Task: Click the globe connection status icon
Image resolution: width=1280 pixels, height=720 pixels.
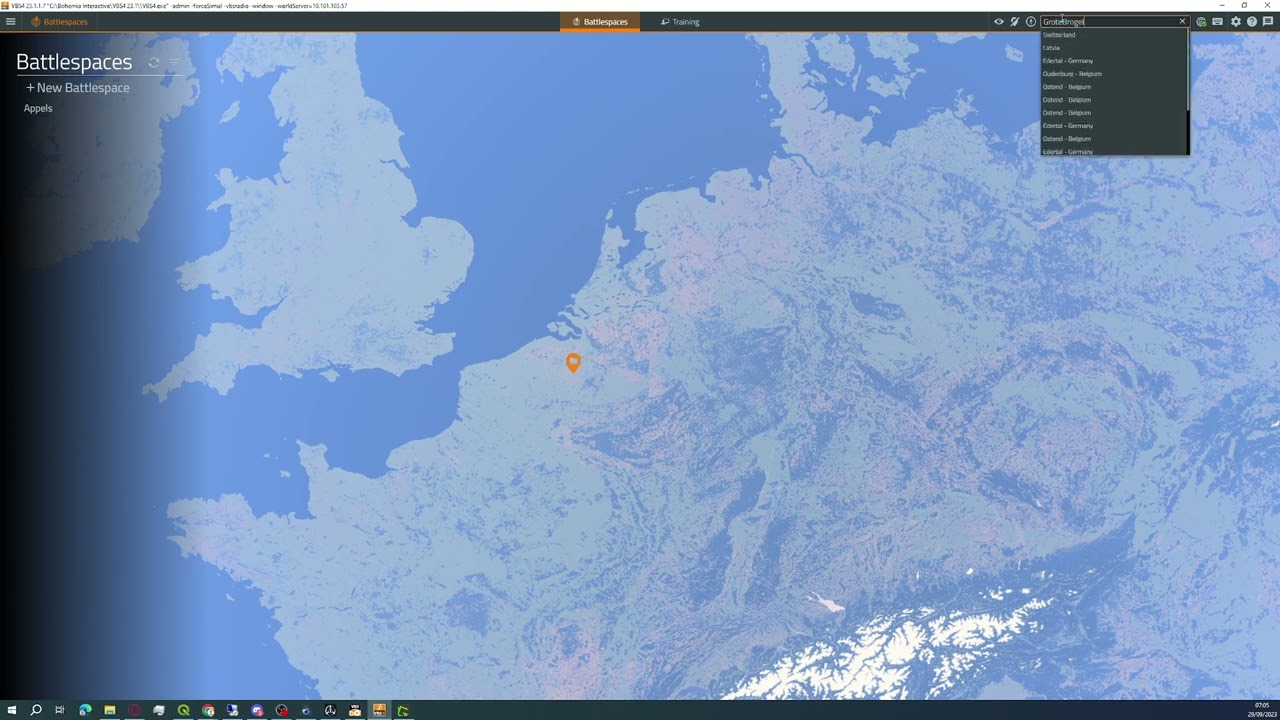Action: [x=1201, y=21]
